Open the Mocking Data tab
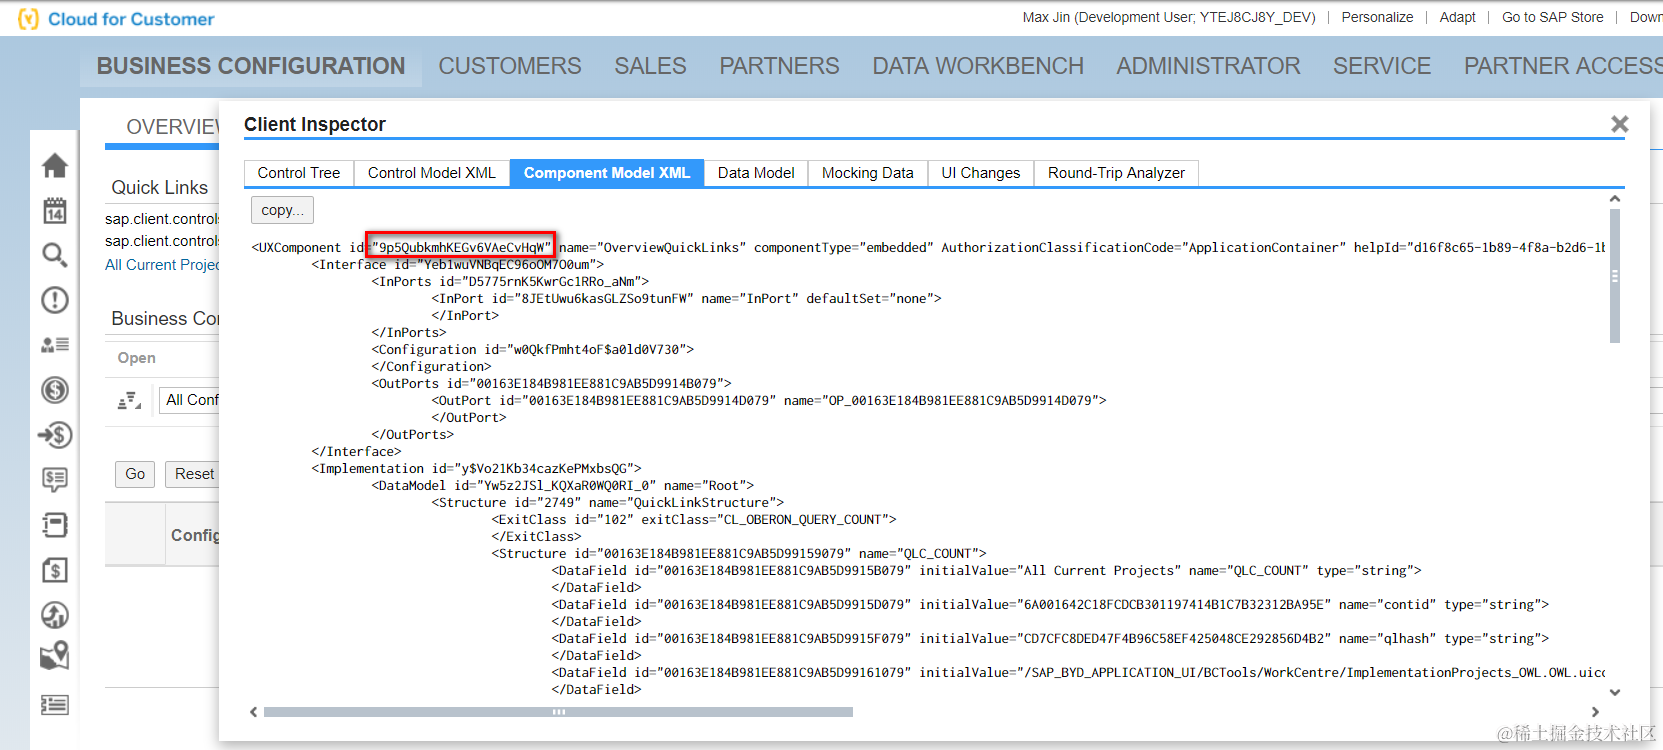The width and height of the screenshot is (1663, 750). pos(868,173)
